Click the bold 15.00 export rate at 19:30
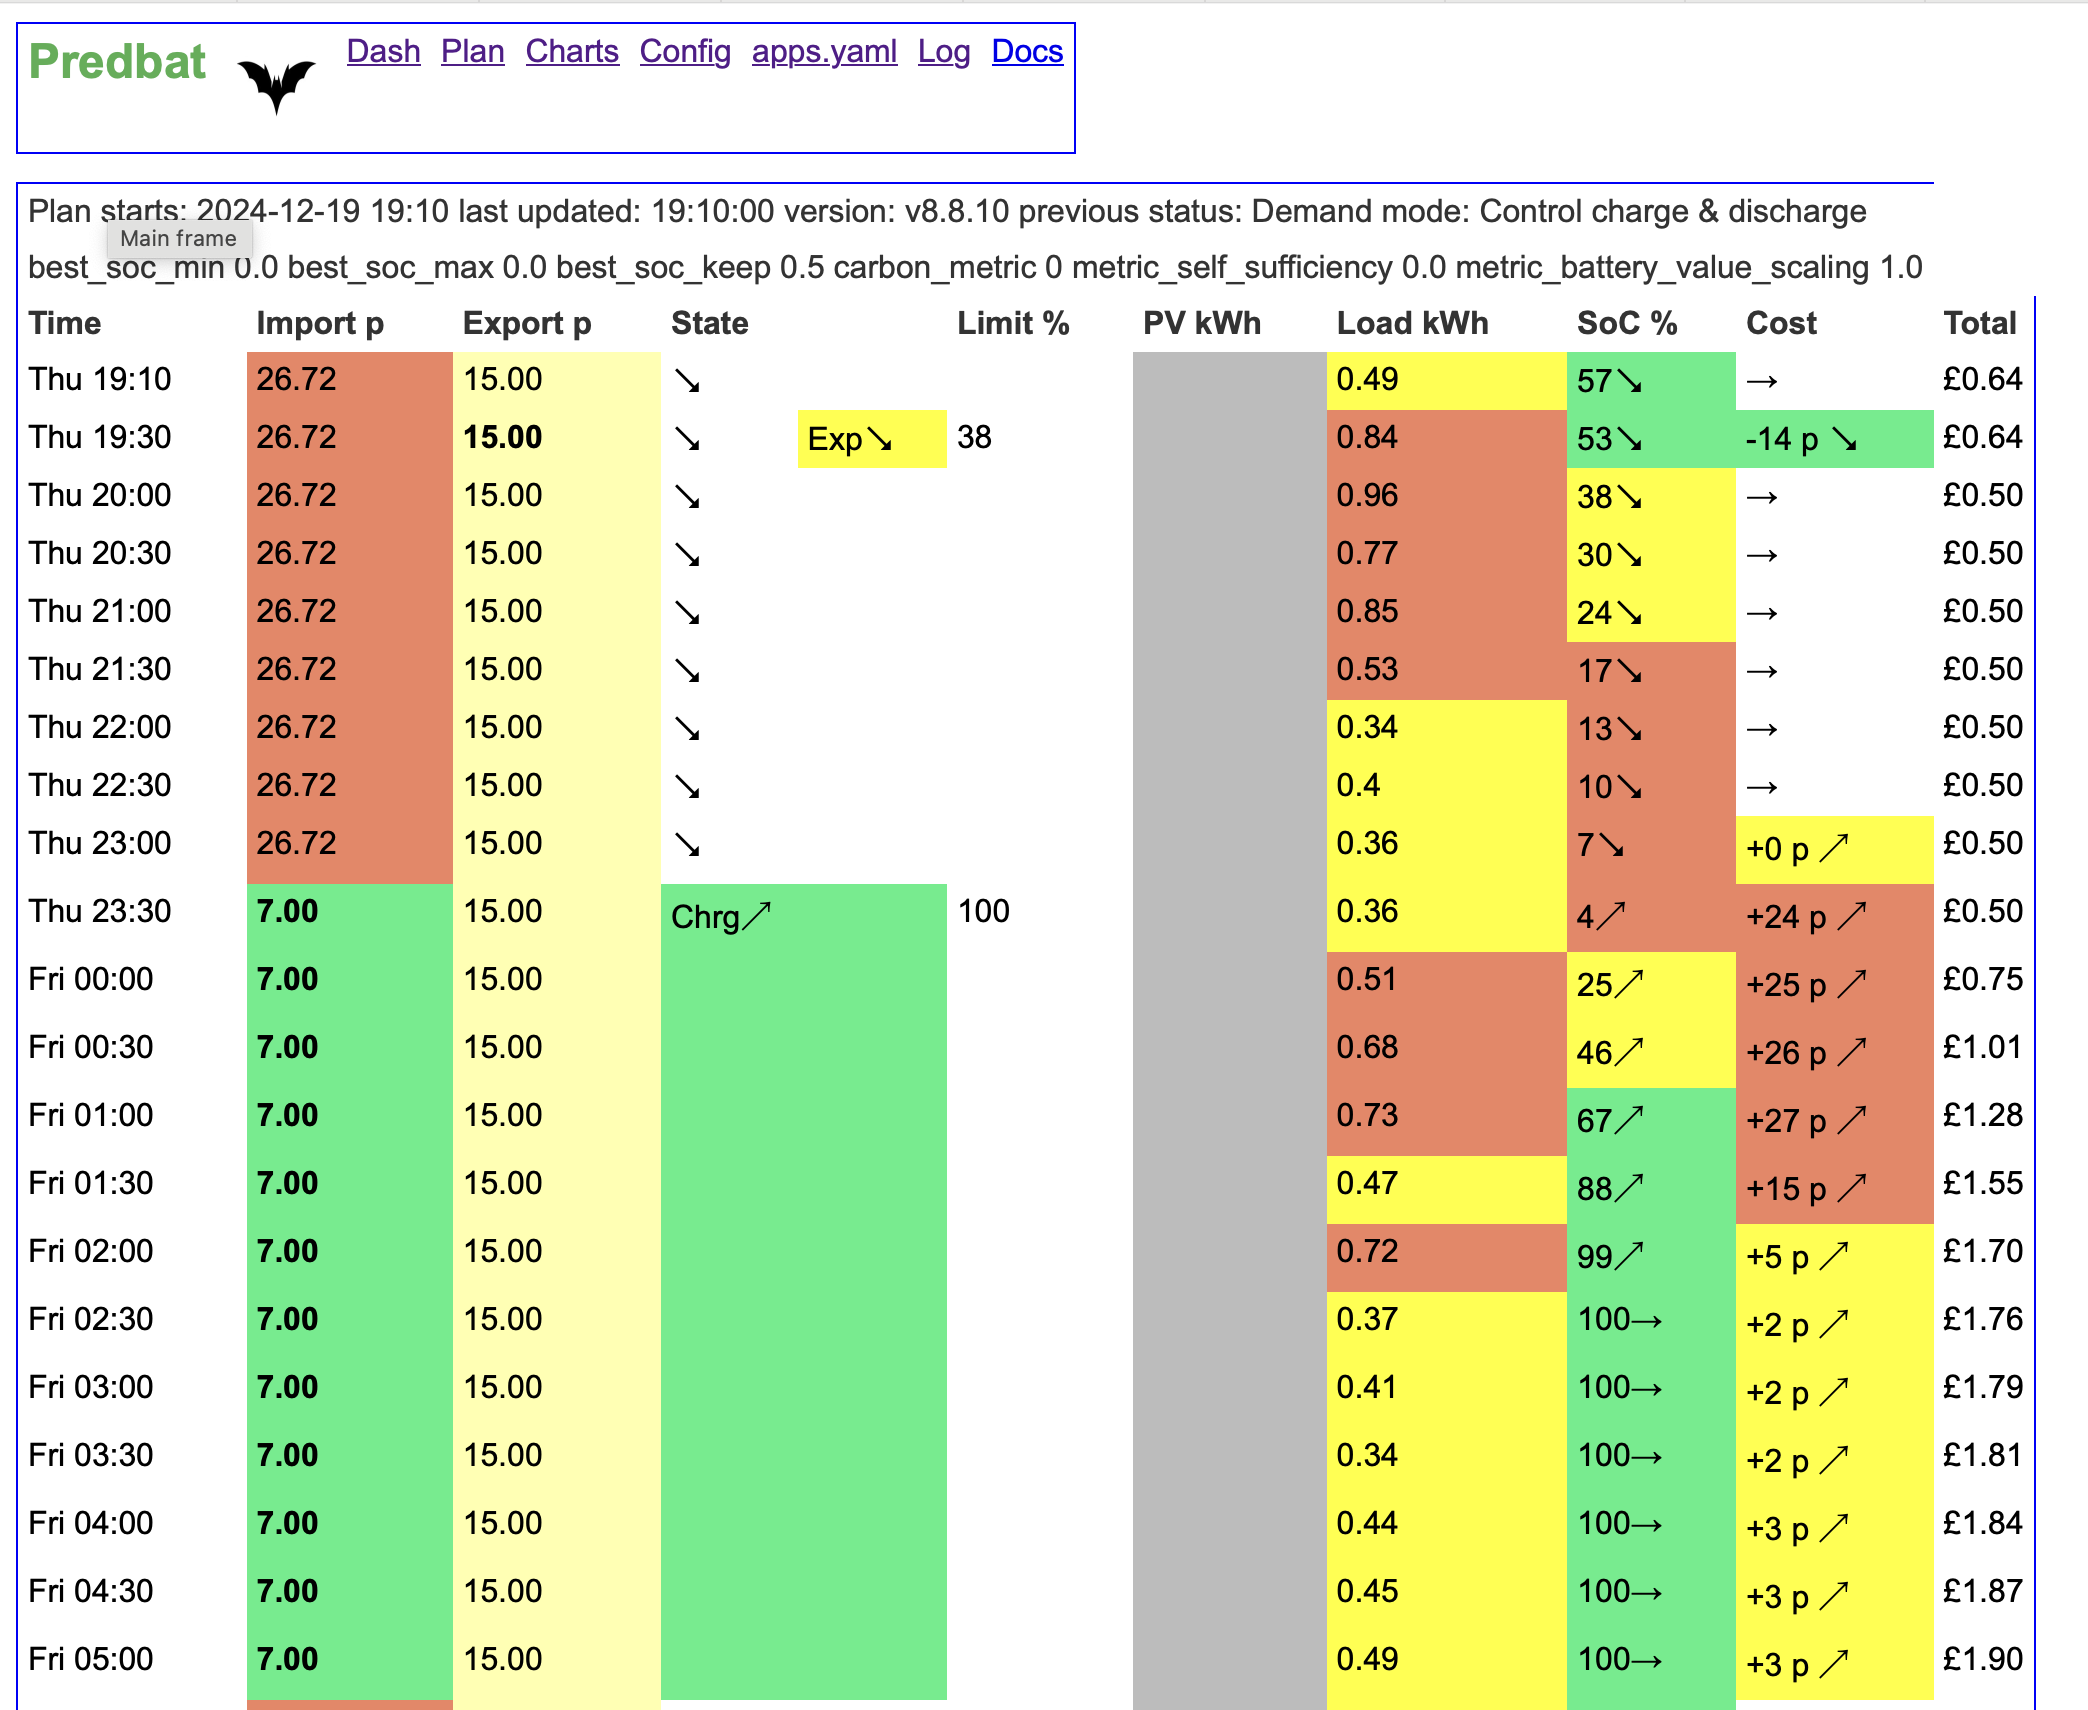Screen dimensions: 2088x1710 pos(503,437)
